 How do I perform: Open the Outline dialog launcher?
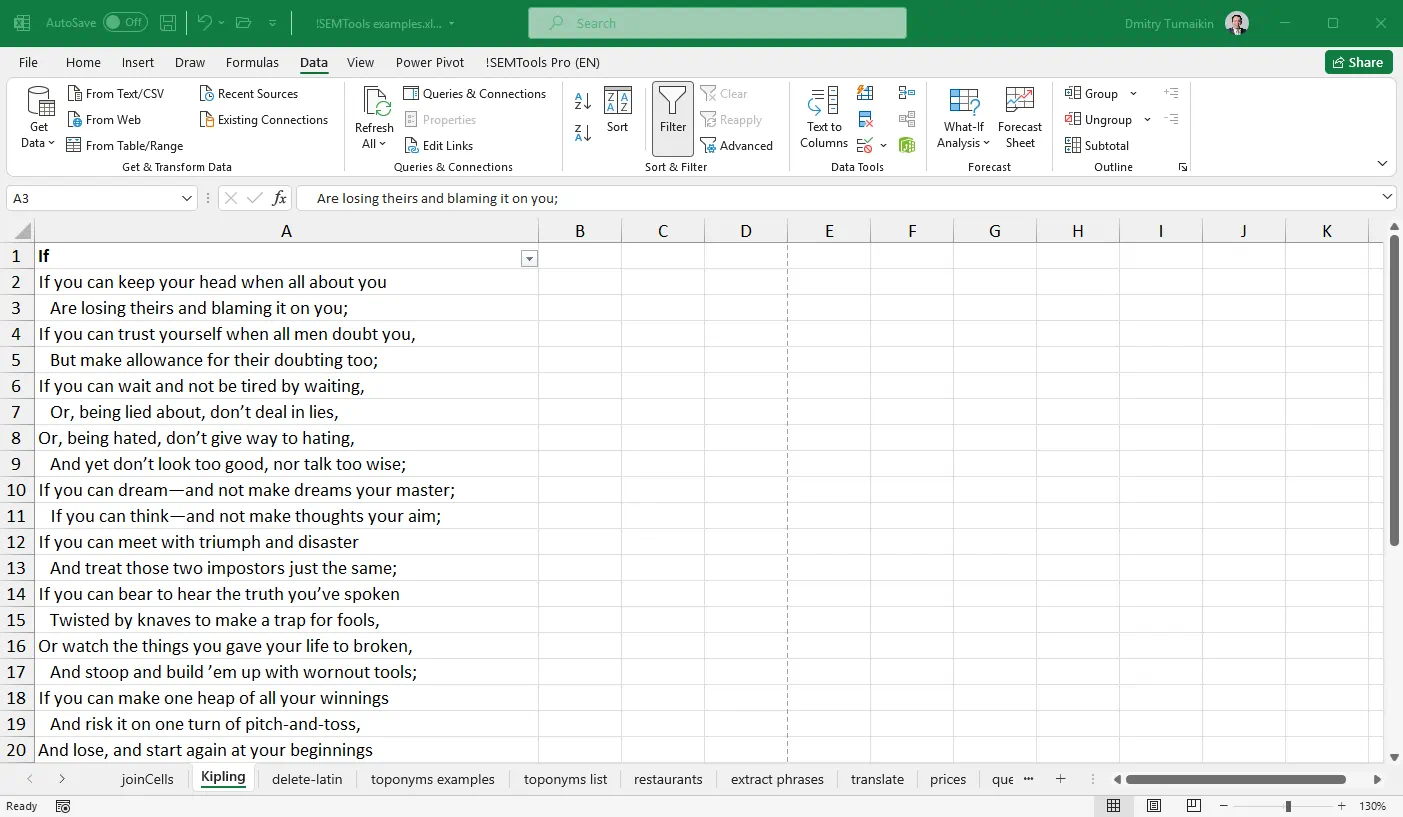[1183, 167]
